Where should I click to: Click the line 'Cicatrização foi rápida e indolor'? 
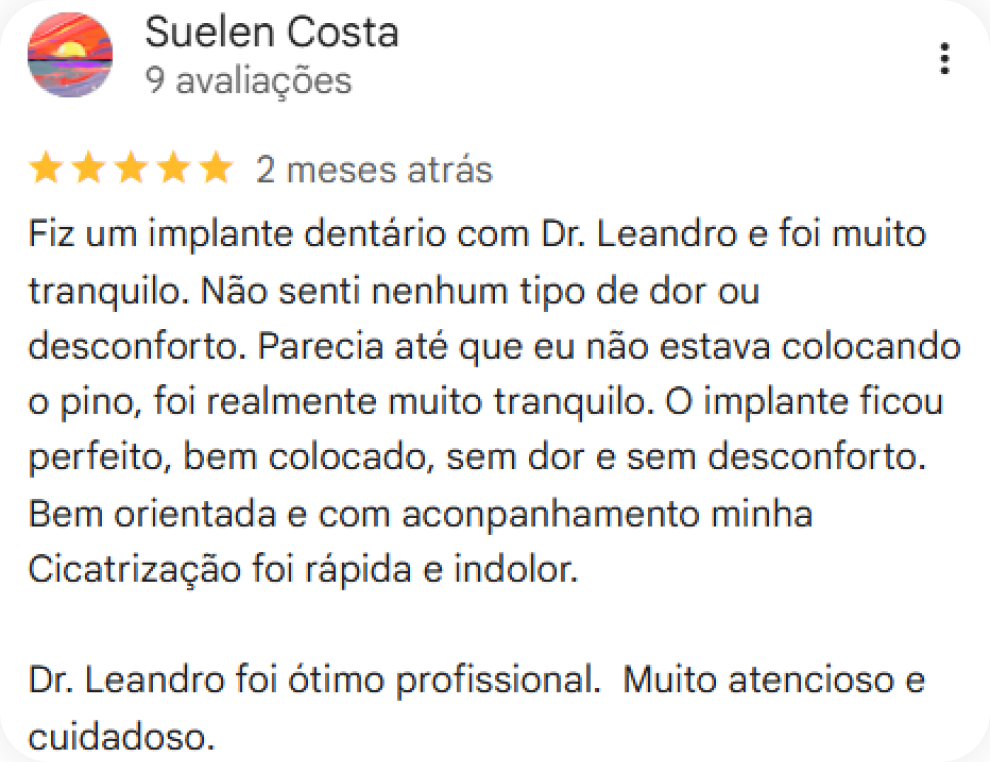click(304, 571)
